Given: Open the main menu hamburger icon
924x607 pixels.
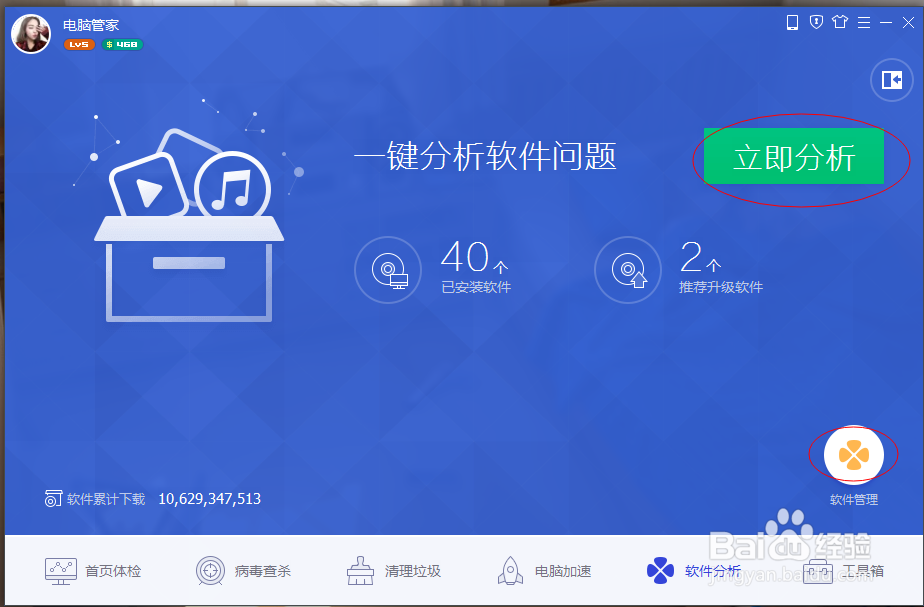Looking at the screenshot, I should tap(864, 22).
